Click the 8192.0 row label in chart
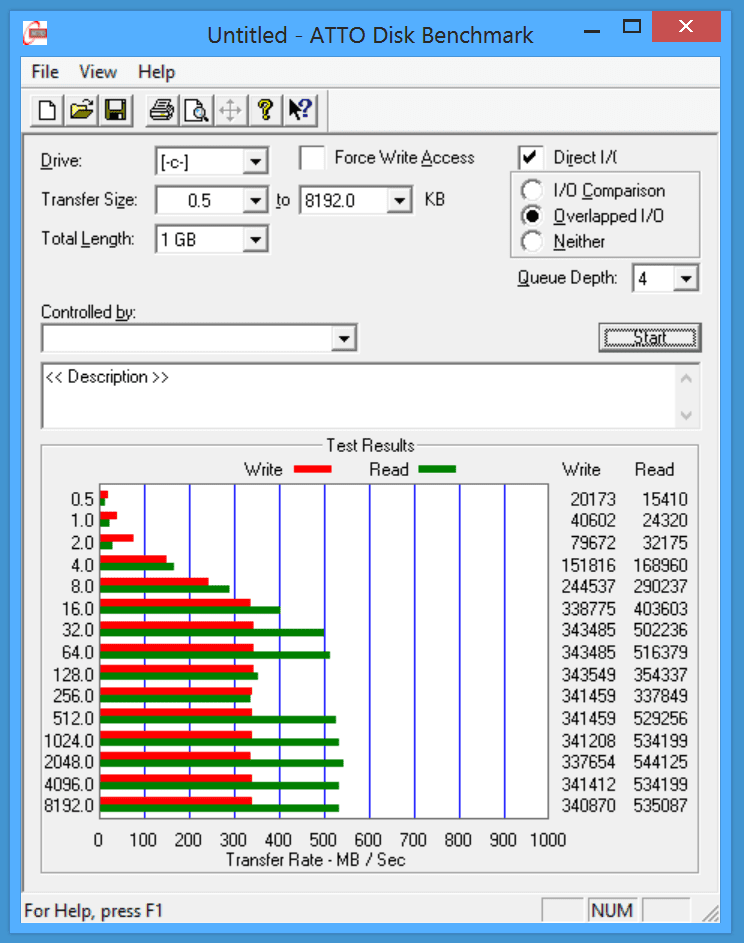Screen dimensions: 744x943 [x=69, y=805]
